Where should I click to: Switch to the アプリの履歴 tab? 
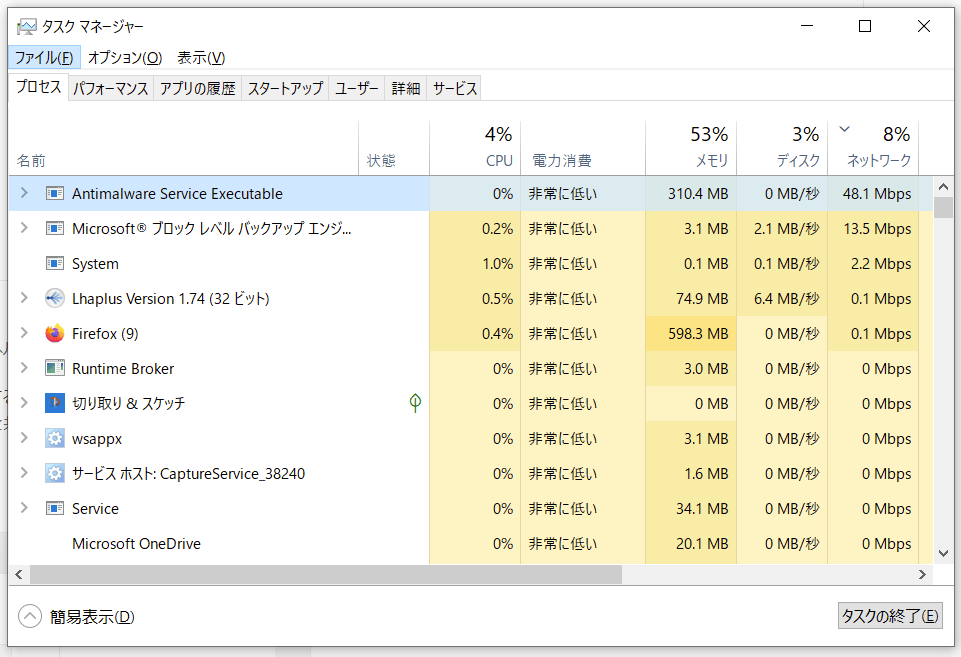[x=197, y=89]
